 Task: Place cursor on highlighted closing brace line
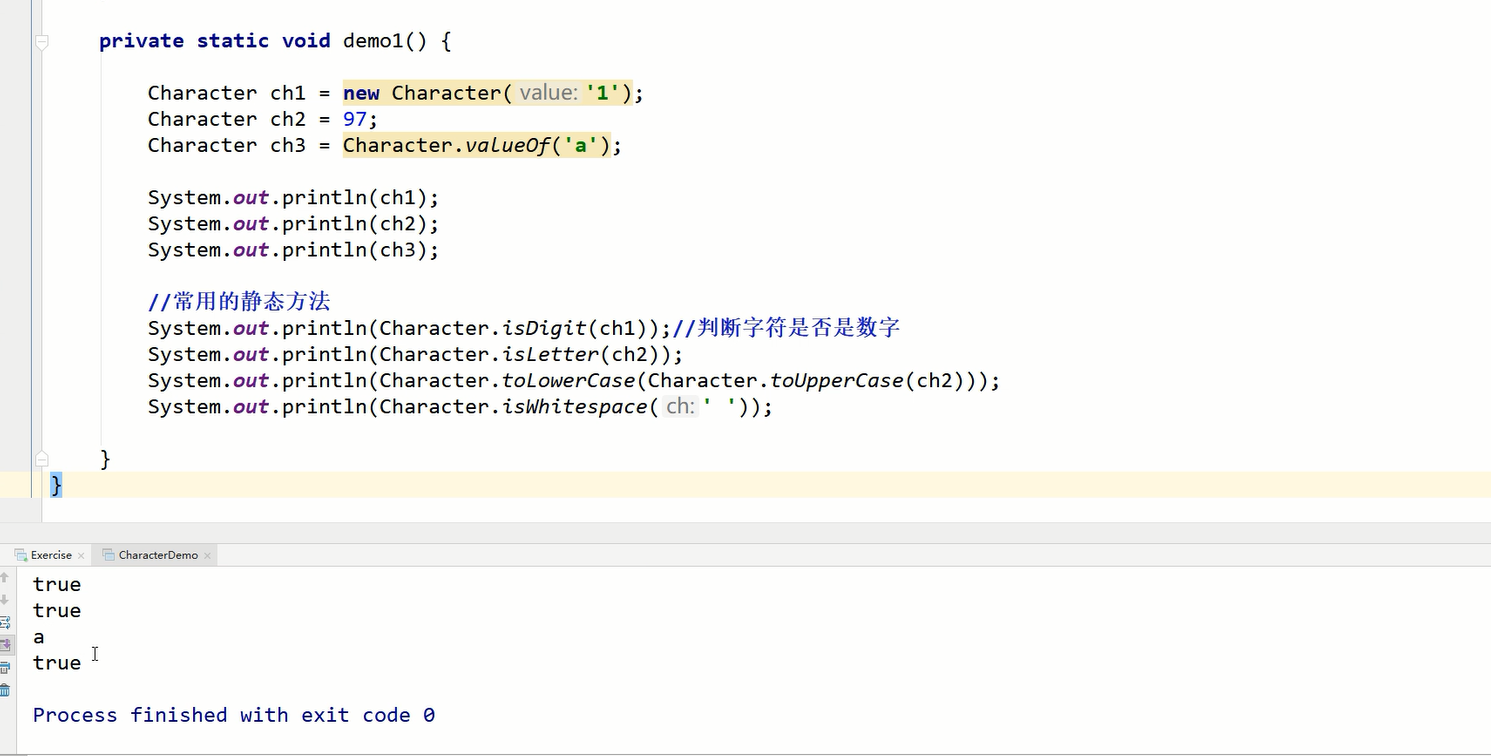coord(57,484)
